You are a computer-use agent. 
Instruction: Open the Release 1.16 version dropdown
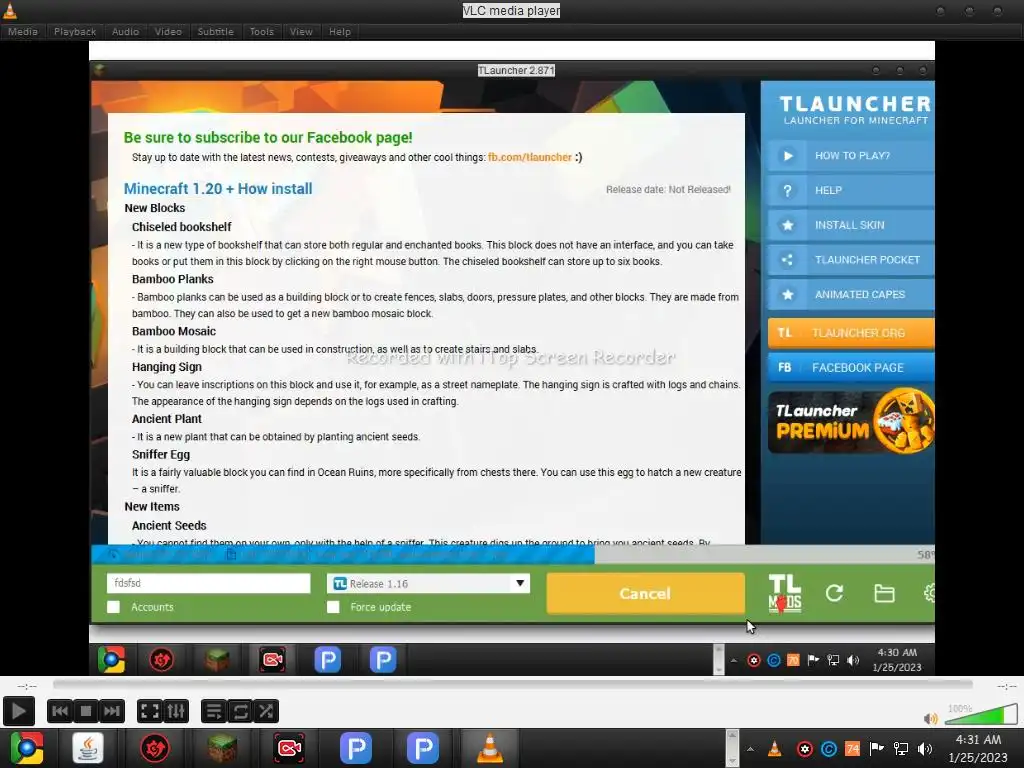pyautogui.click(x=428, y=583)
